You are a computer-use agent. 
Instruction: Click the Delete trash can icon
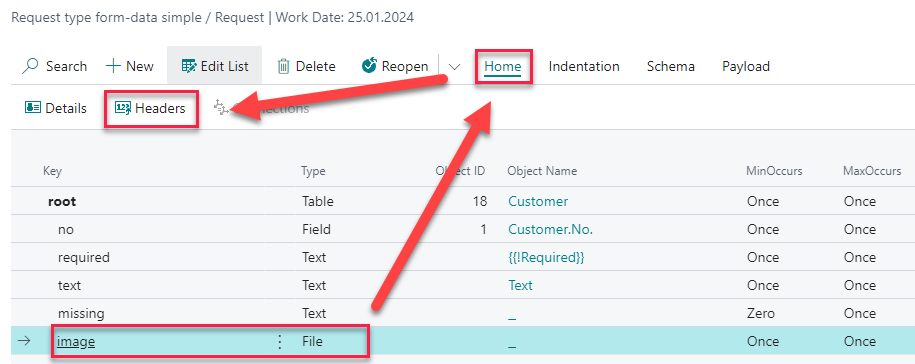tap(284, 66)
